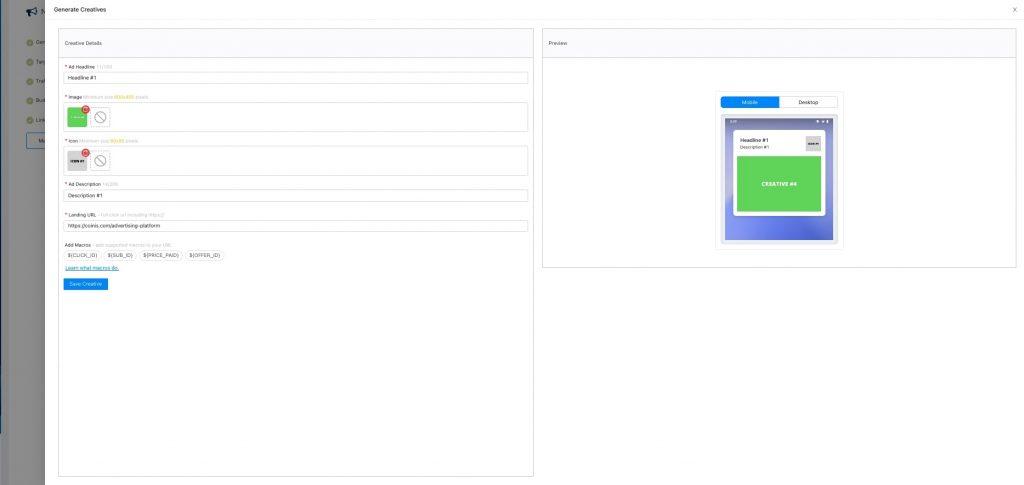1024x485 pixels.
Task: Insert the ${SUB_ID} macro
Action: pyautogui.click(x=121, y=255)
